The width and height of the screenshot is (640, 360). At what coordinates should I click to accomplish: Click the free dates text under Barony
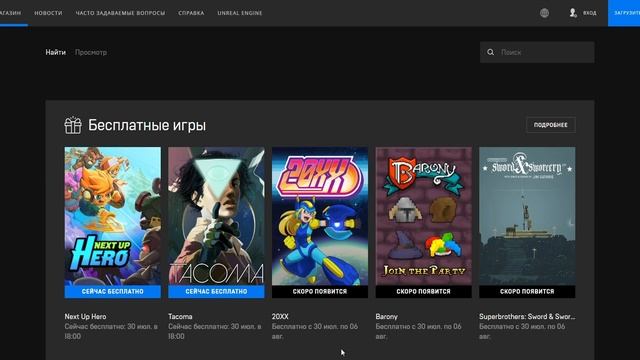coord(418,331)
